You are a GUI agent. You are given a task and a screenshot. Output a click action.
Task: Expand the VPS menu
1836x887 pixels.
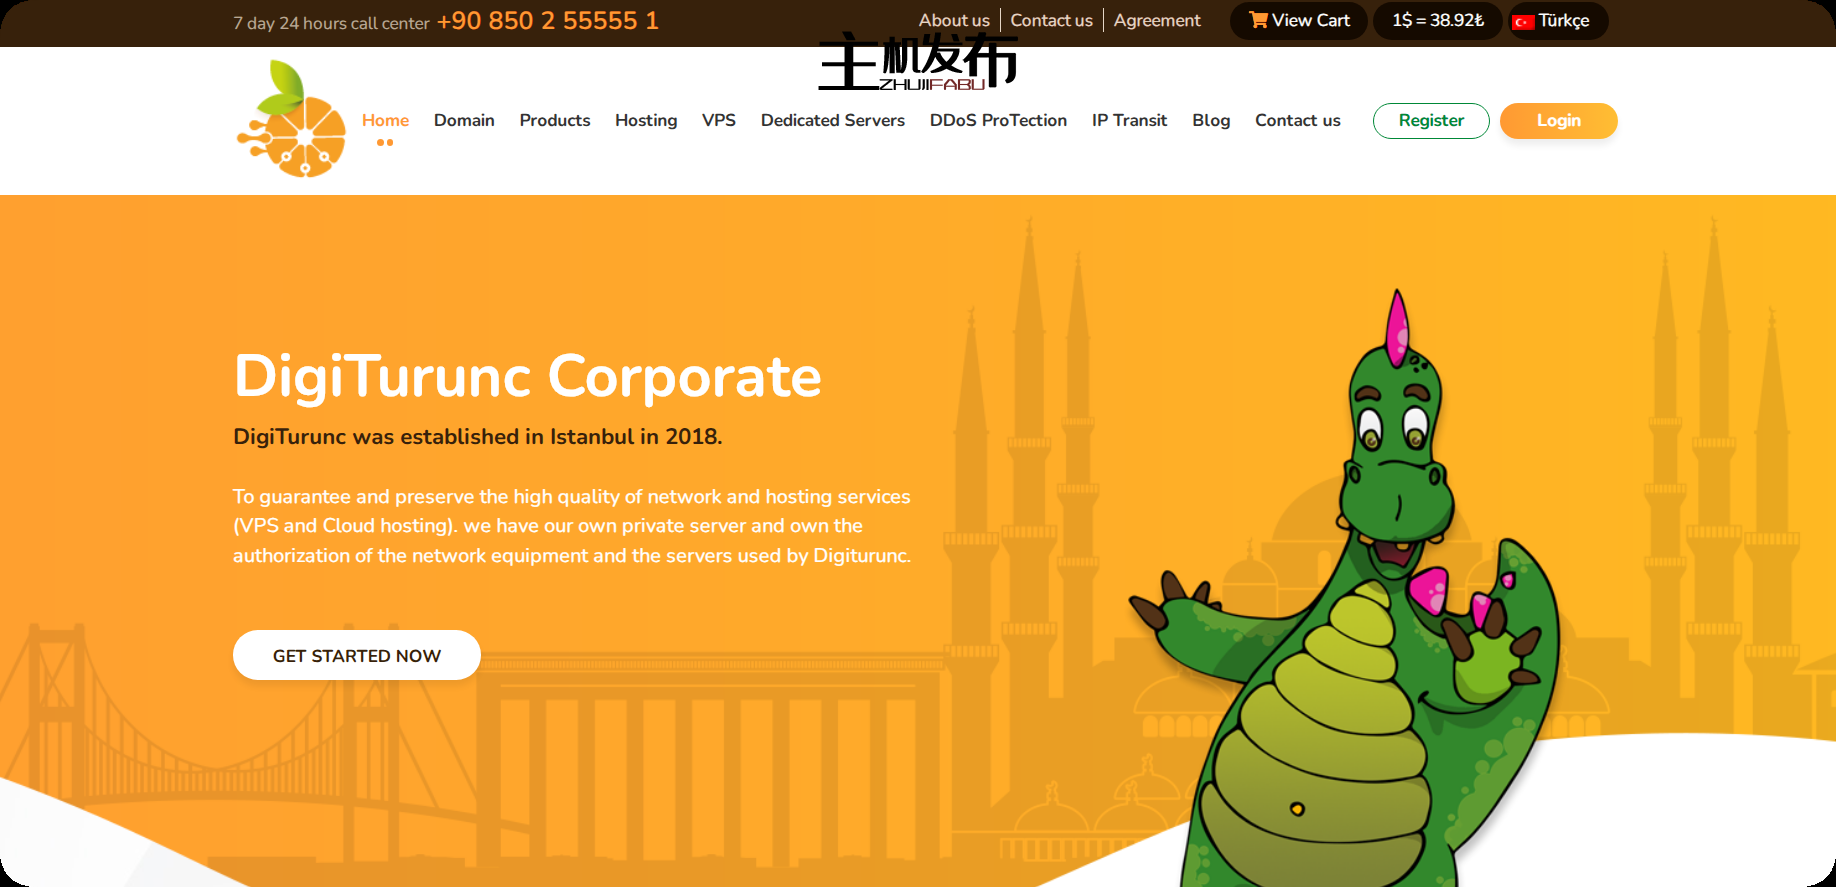(x=718, y=120)
